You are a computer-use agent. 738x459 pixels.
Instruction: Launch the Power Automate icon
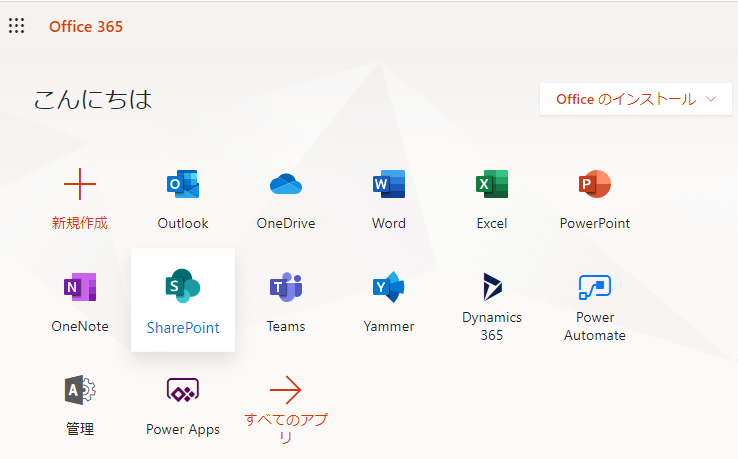(595, 287)
